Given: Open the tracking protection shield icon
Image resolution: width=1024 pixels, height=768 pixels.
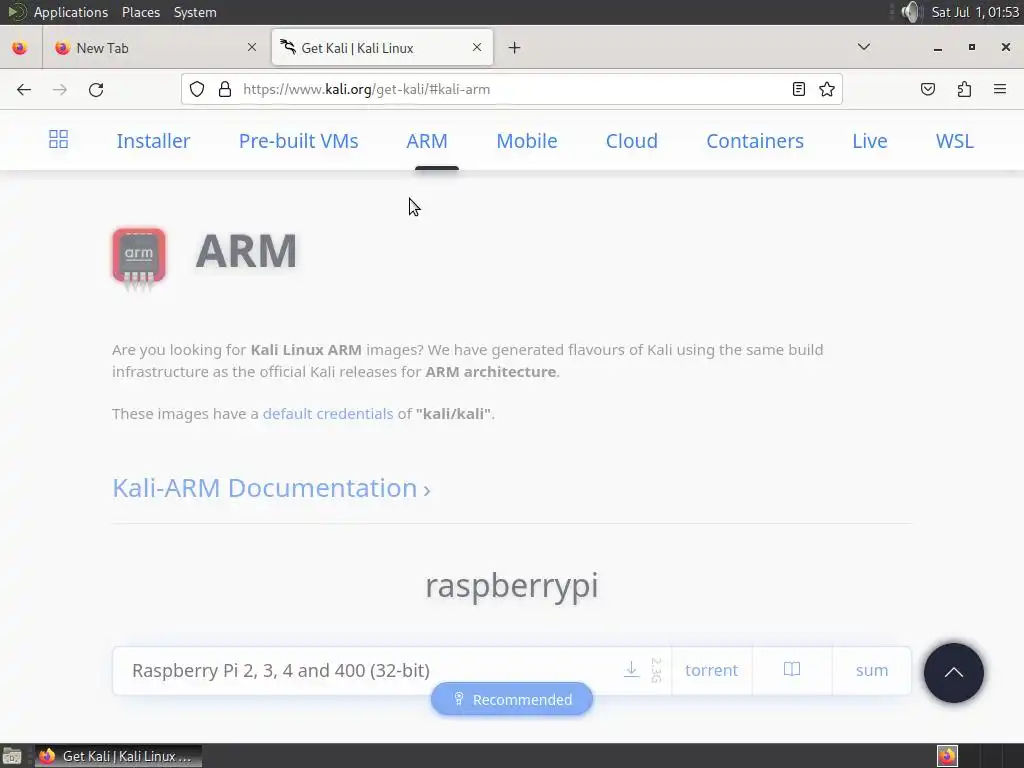Looking at the screenshot, I should pyautogui.click(x=197, y=89).
